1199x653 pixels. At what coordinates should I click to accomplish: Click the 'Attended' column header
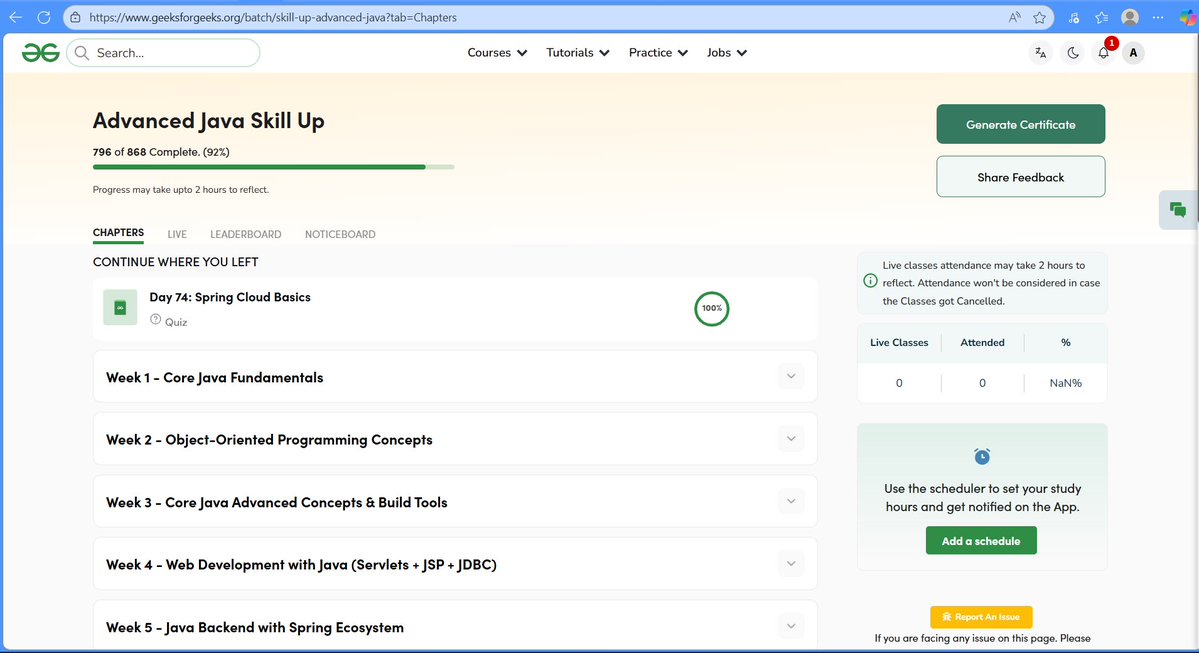click(983, 343)
